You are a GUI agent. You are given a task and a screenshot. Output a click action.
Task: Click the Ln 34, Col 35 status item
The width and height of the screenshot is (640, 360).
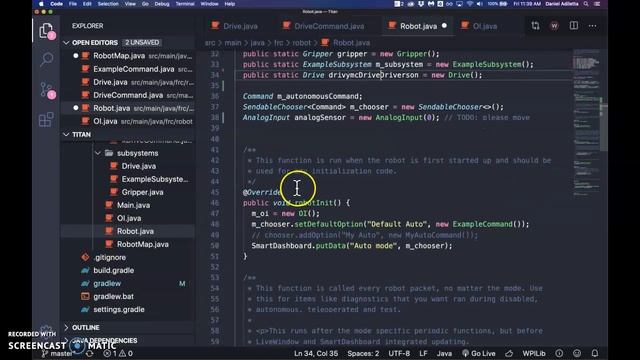316,353
